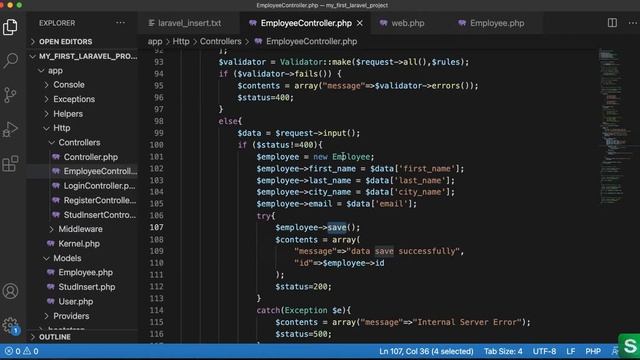Change line ending via LF status item

click(x=571, y=351)
